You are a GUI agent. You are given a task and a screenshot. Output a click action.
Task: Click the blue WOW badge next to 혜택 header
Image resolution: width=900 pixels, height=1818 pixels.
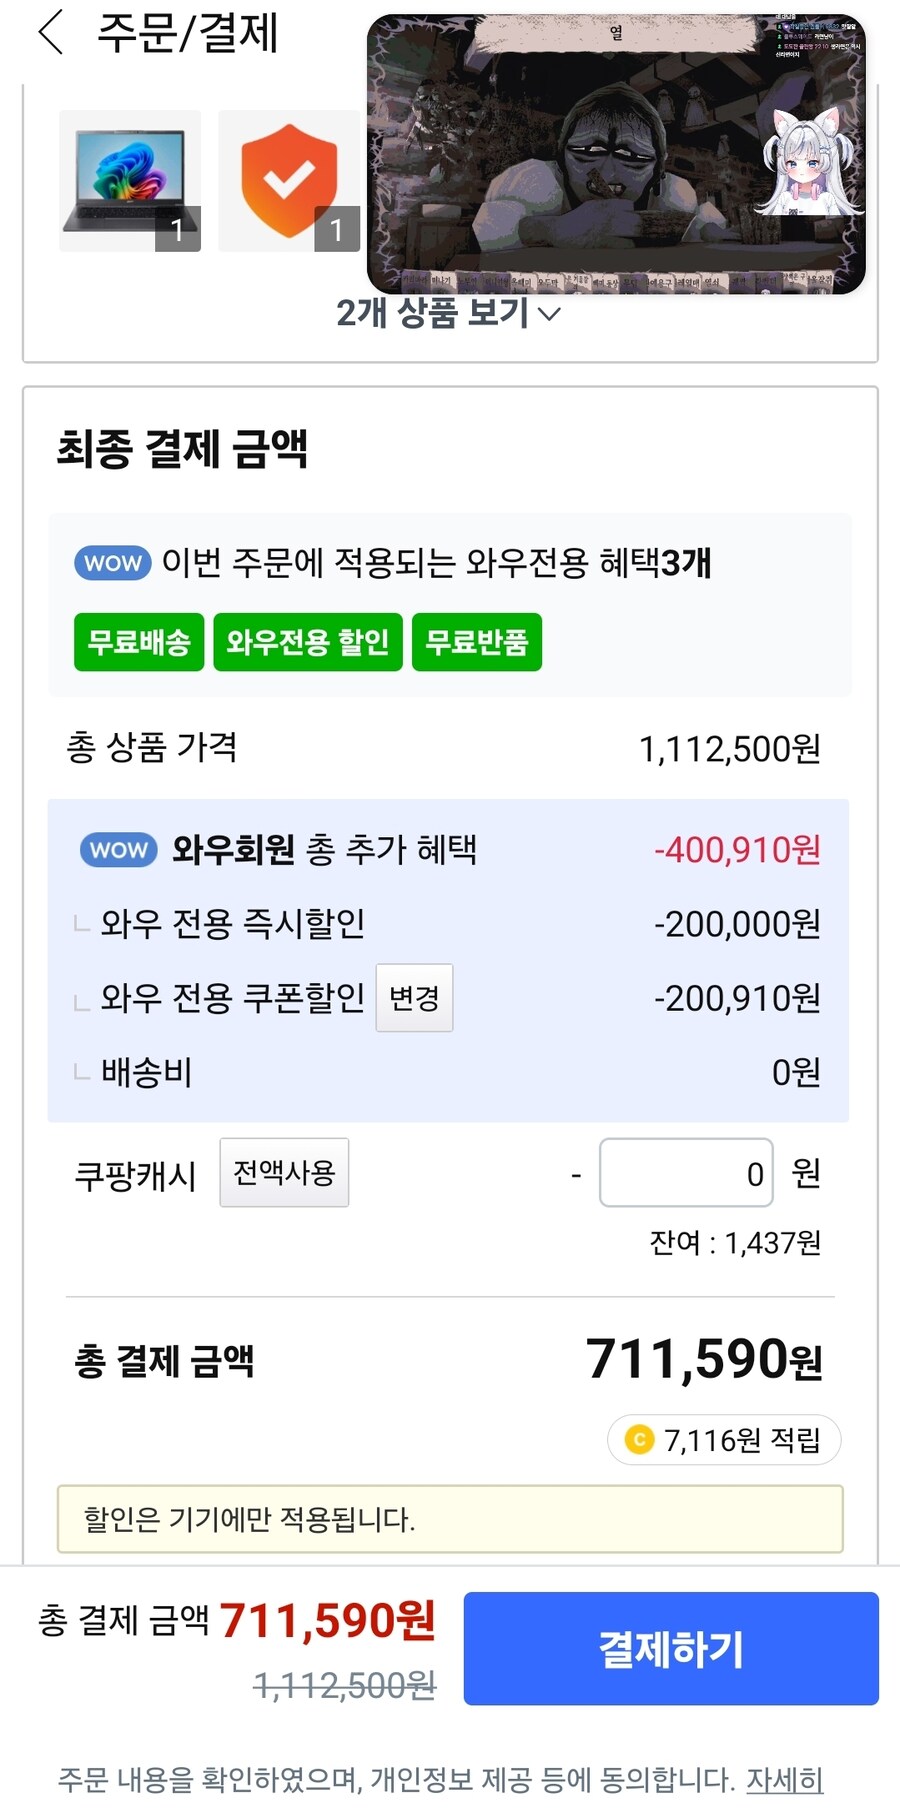[112, 563]
